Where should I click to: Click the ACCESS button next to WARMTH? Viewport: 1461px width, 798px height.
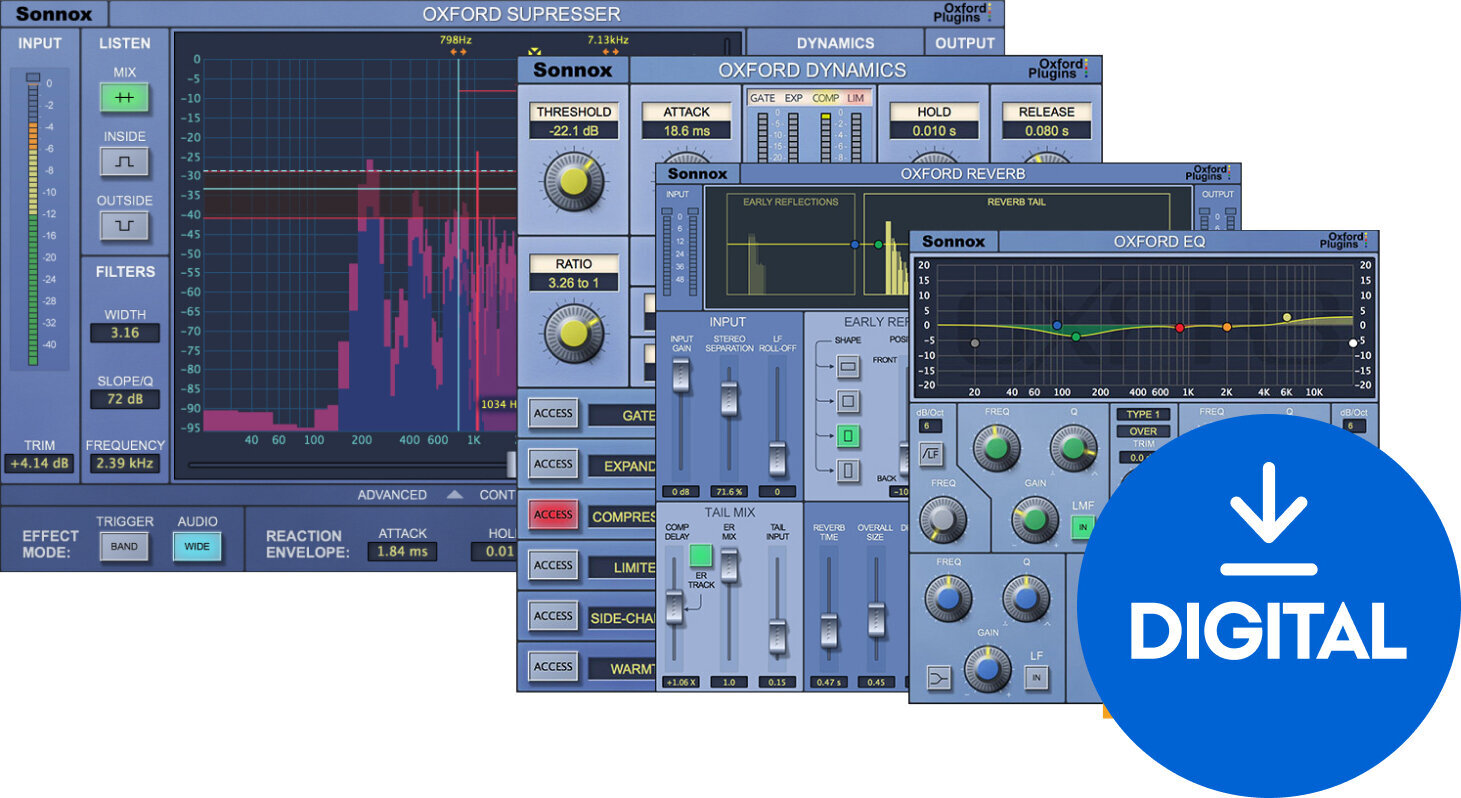tap(552, 666)
